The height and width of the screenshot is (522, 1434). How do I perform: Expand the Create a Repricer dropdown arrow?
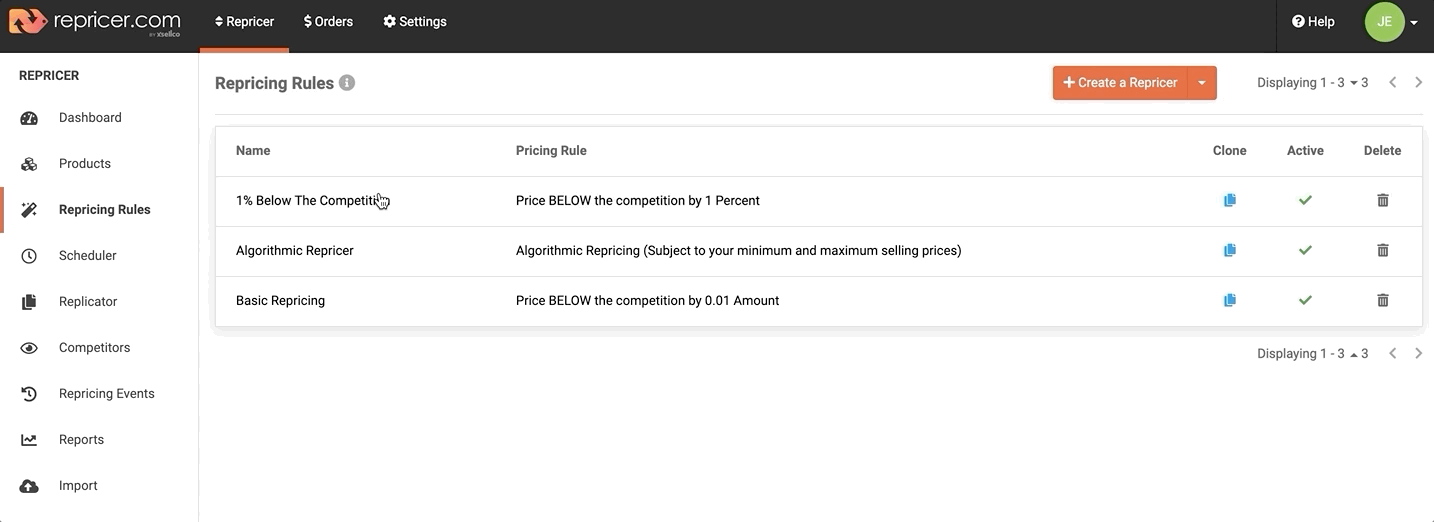(1202, 83)
